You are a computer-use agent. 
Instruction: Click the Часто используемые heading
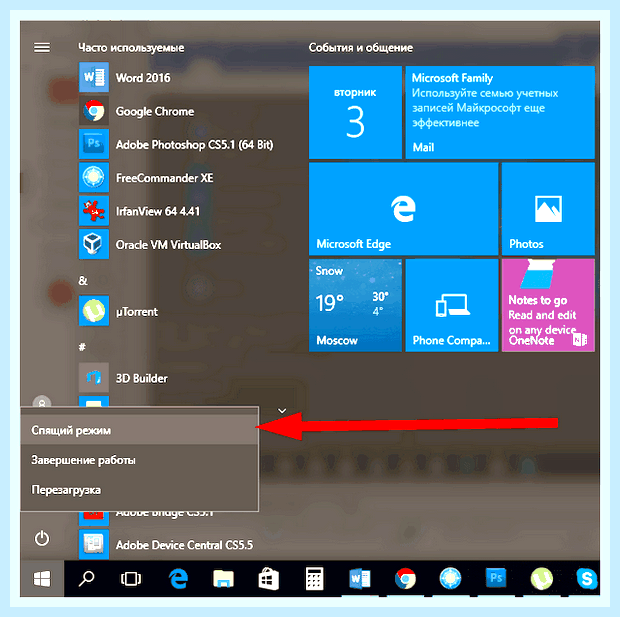click(x=131, y=48)
